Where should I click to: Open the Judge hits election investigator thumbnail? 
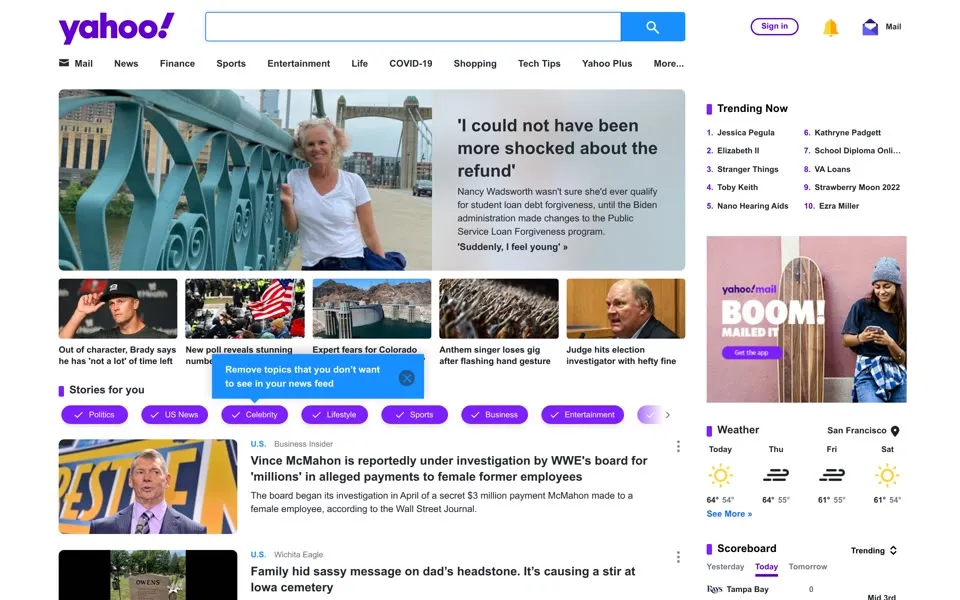click(x=626, y=309)
